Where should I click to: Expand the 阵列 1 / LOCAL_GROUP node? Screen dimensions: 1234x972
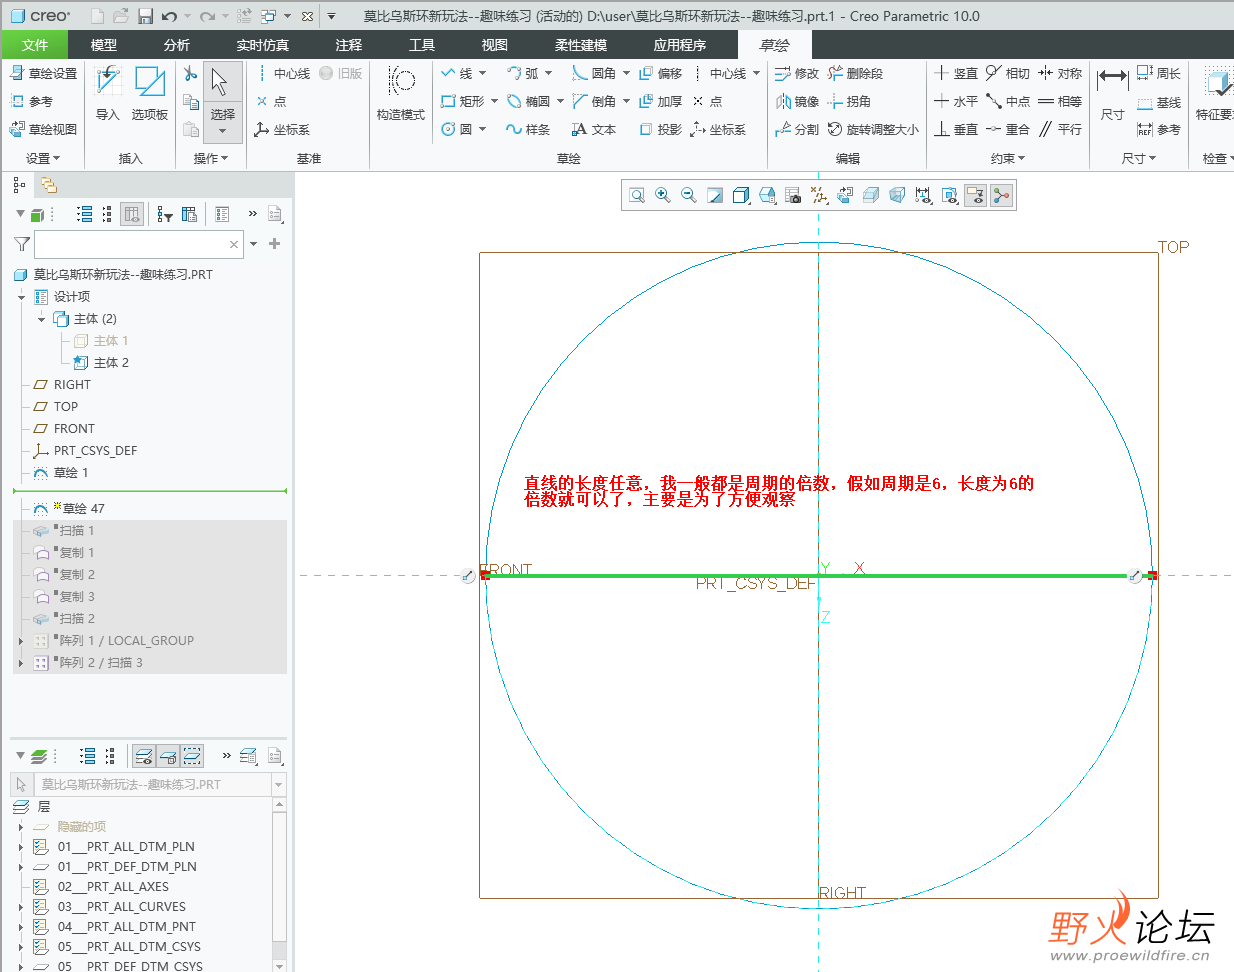[x=21, y=641]
